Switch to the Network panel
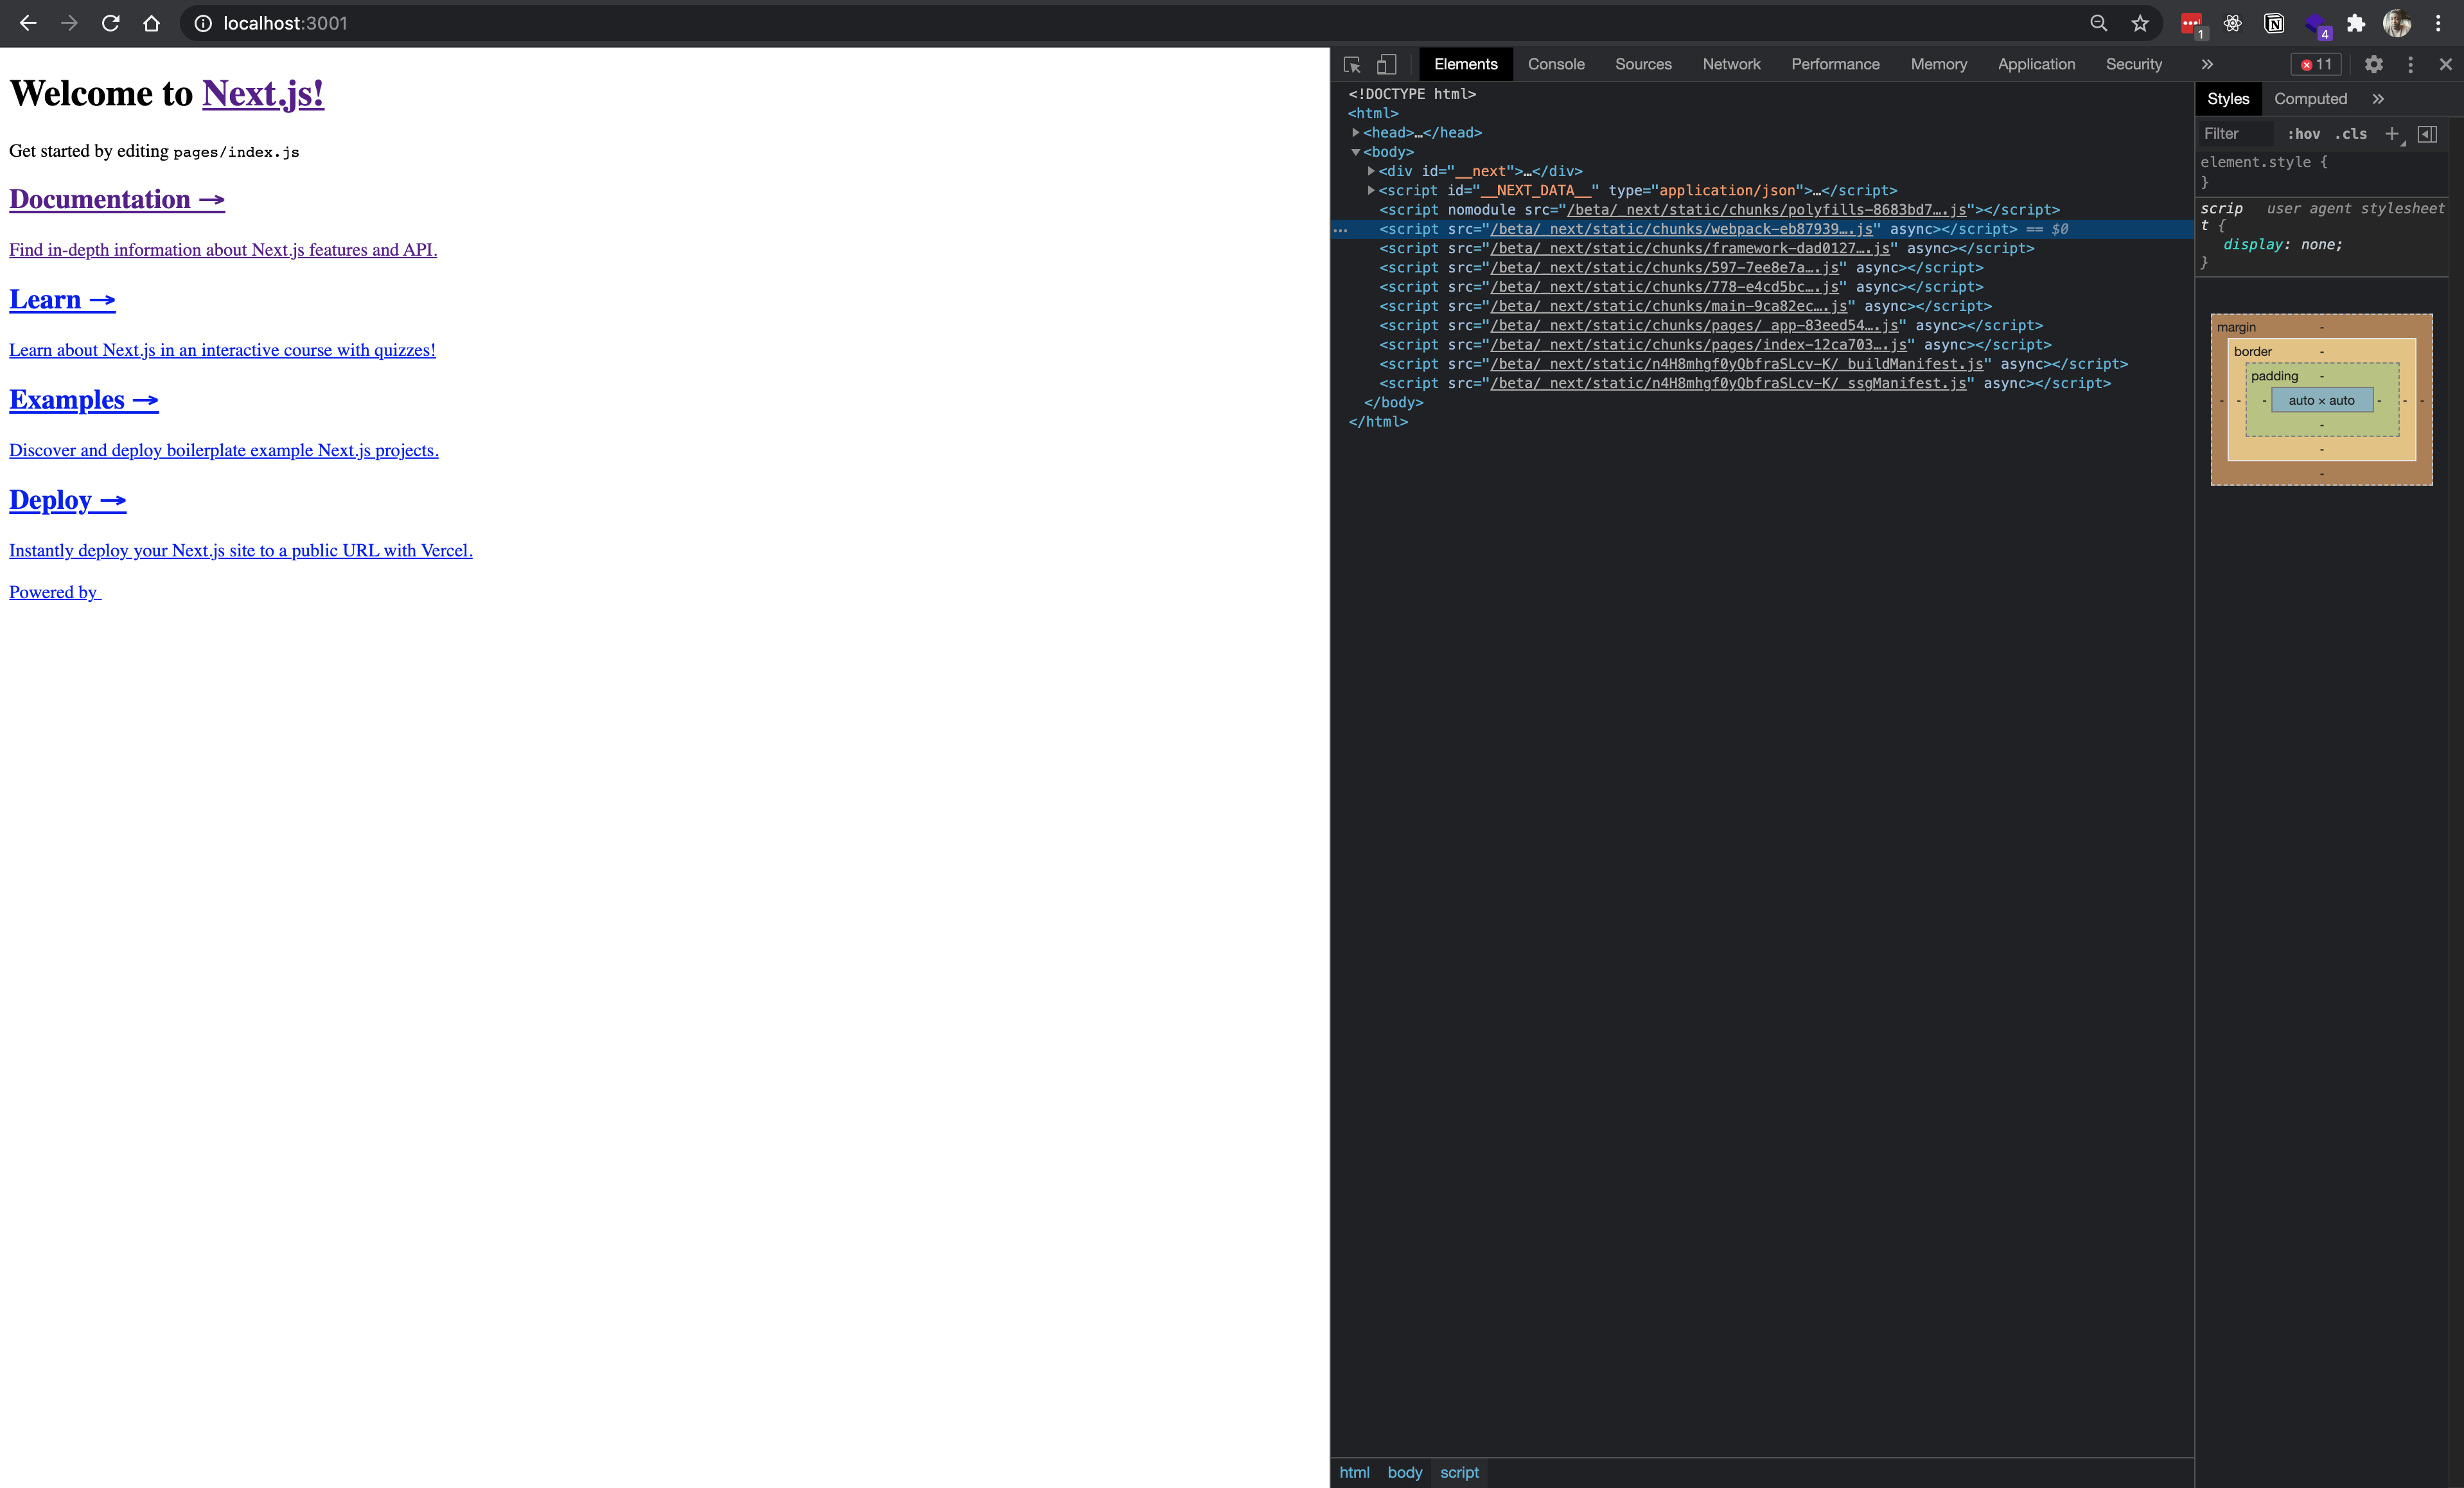This screenshot has height=1488, width=2464. 1731,64
